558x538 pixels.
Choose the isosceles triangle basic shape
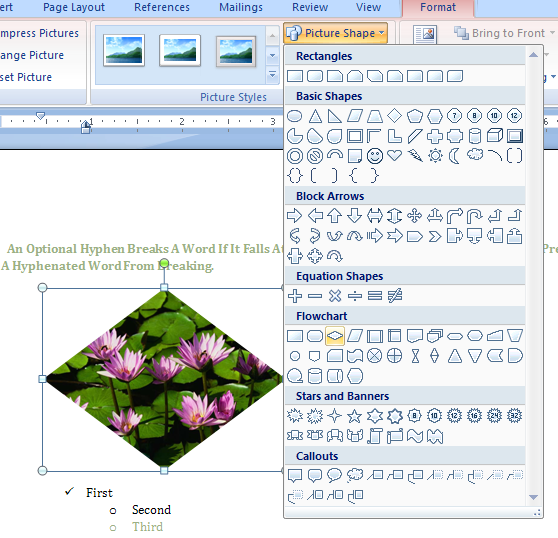[315, 116]
